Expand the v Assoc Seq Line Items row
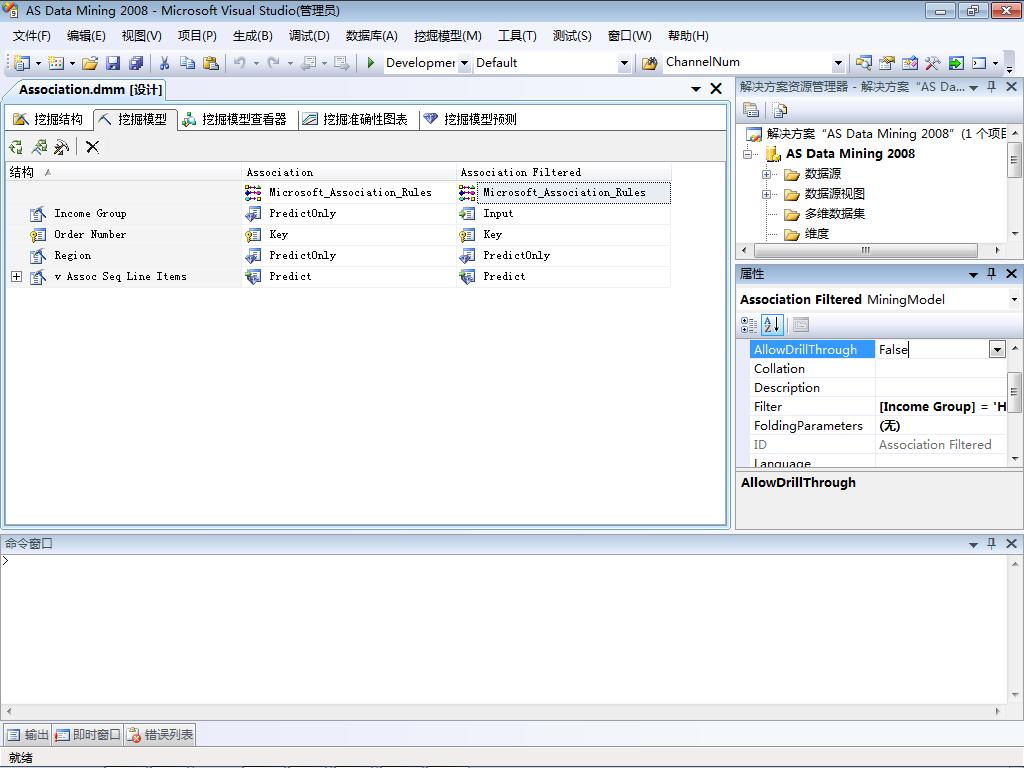The height and width of the screenshot is (768, 1024). click(x=17, y=276)
